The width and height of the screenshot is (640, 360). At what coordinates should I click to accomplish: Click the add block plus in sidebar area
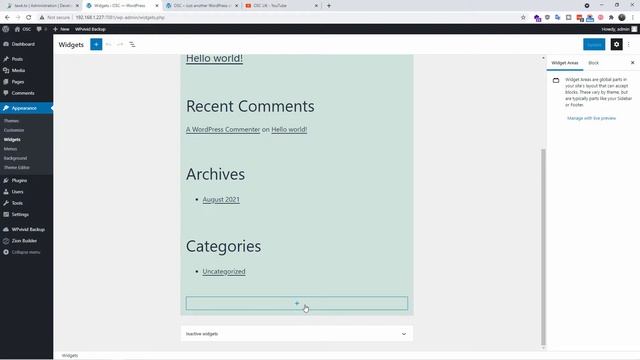pyautogui.click(x=297, y=303)
